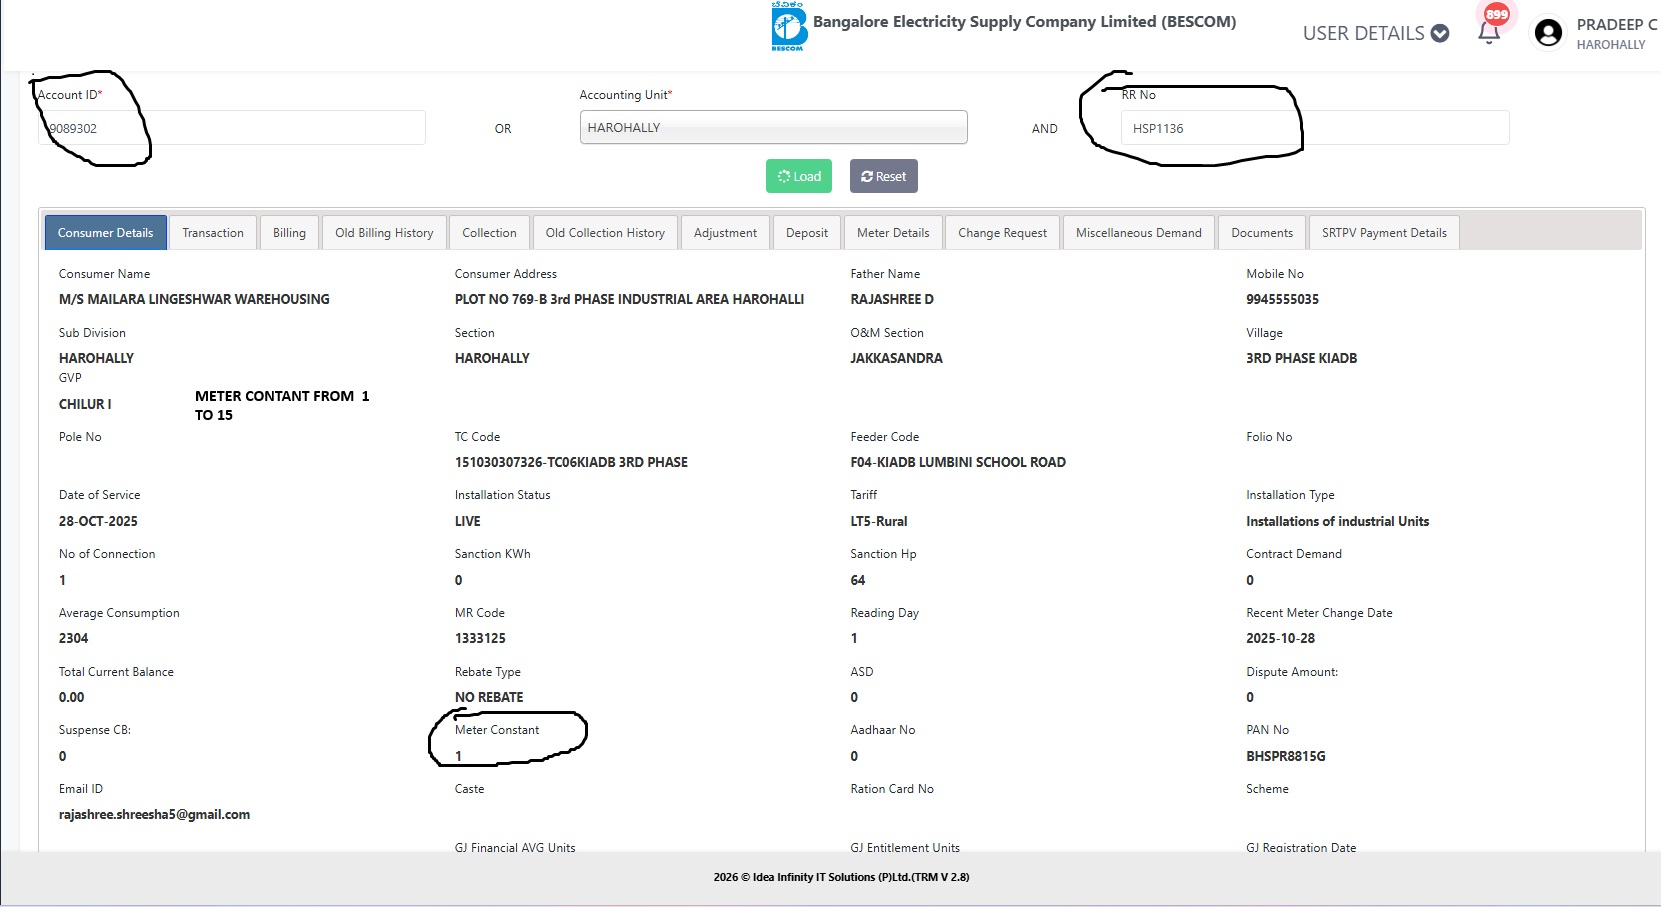The height and width of the screenshot is (907, 1661).
Task: Click Average Consumption value 2304
Action: pyautogui.click(x=73, y=638)
